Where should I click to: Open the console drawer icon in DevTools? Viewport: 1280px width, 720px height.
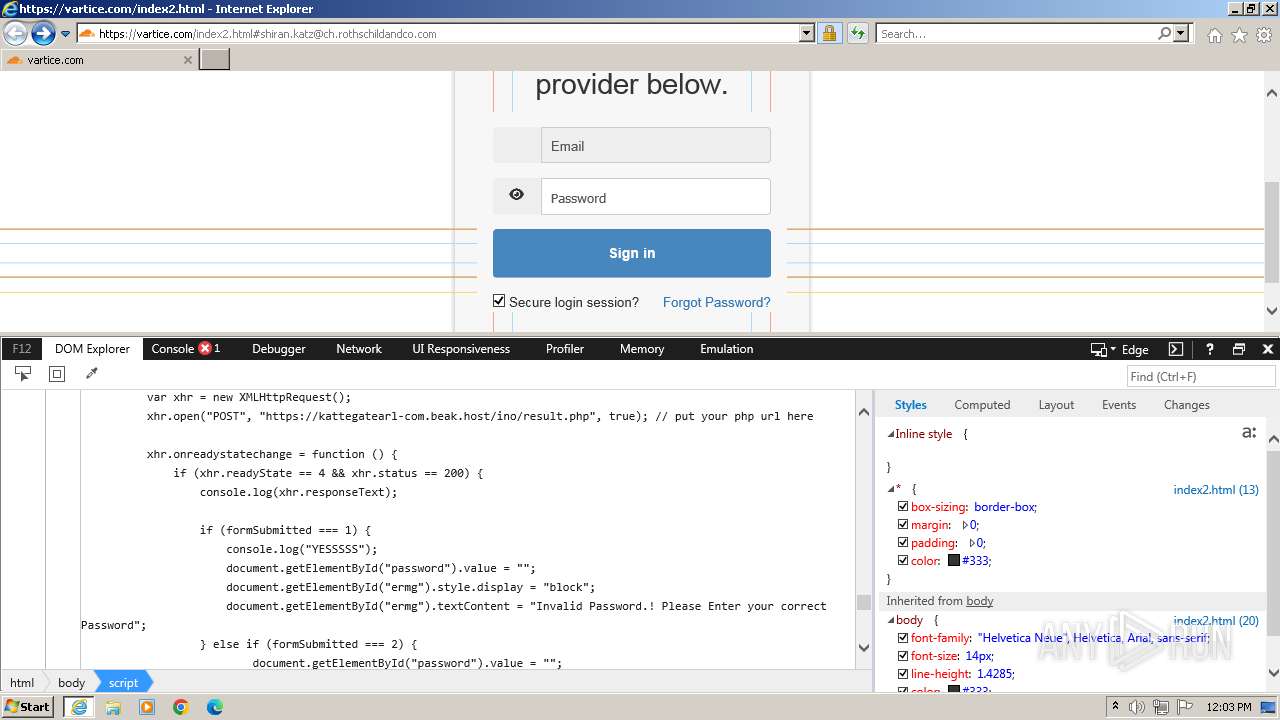(x=1176, y=349)
